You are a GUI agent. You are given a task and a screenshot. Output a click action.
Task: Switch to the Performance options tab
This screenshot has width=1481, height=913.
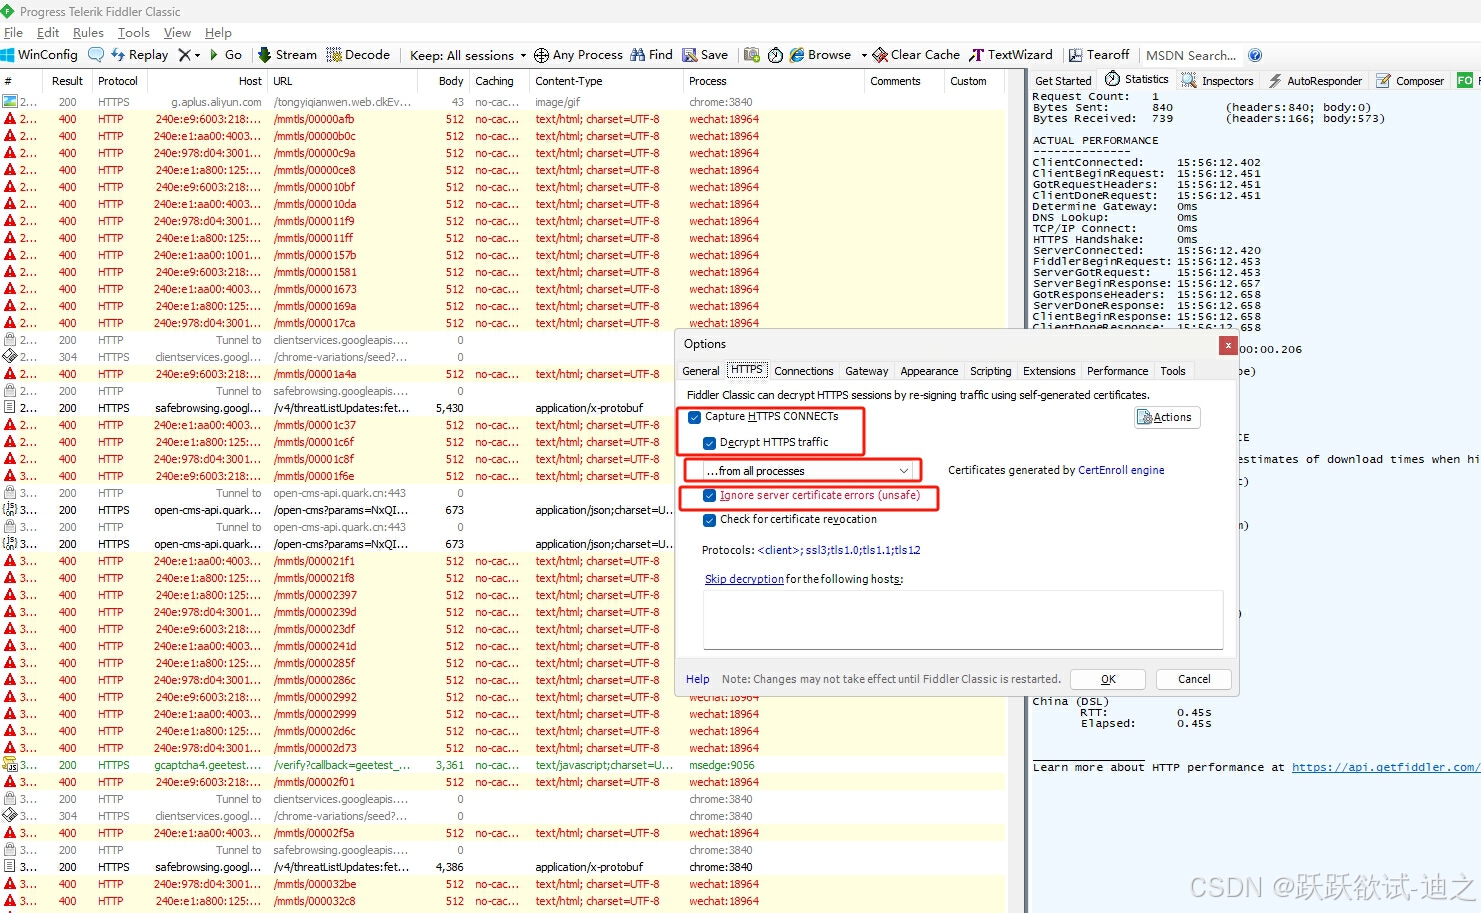[1117, 371]
